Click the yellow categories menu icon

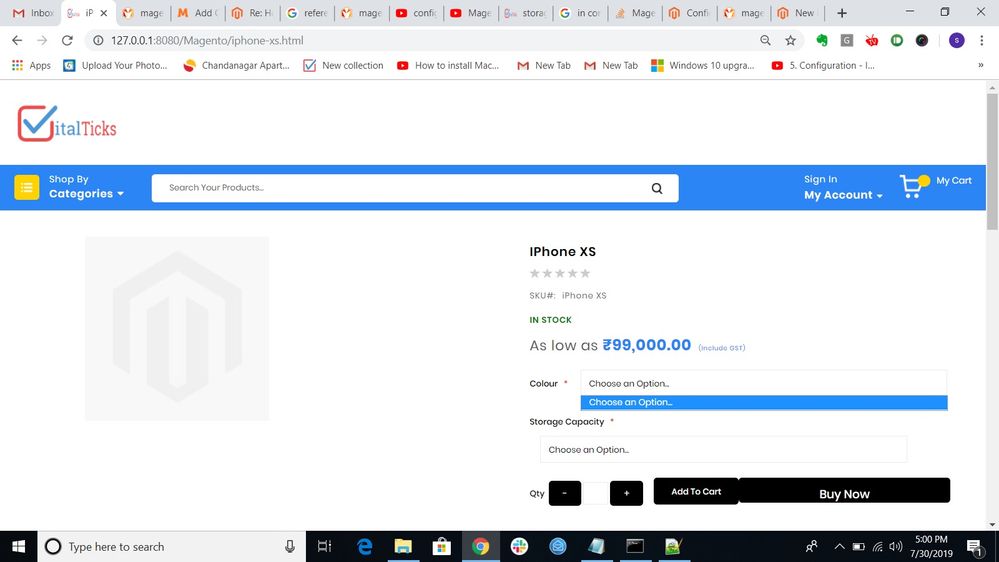[x=27, y=187]
